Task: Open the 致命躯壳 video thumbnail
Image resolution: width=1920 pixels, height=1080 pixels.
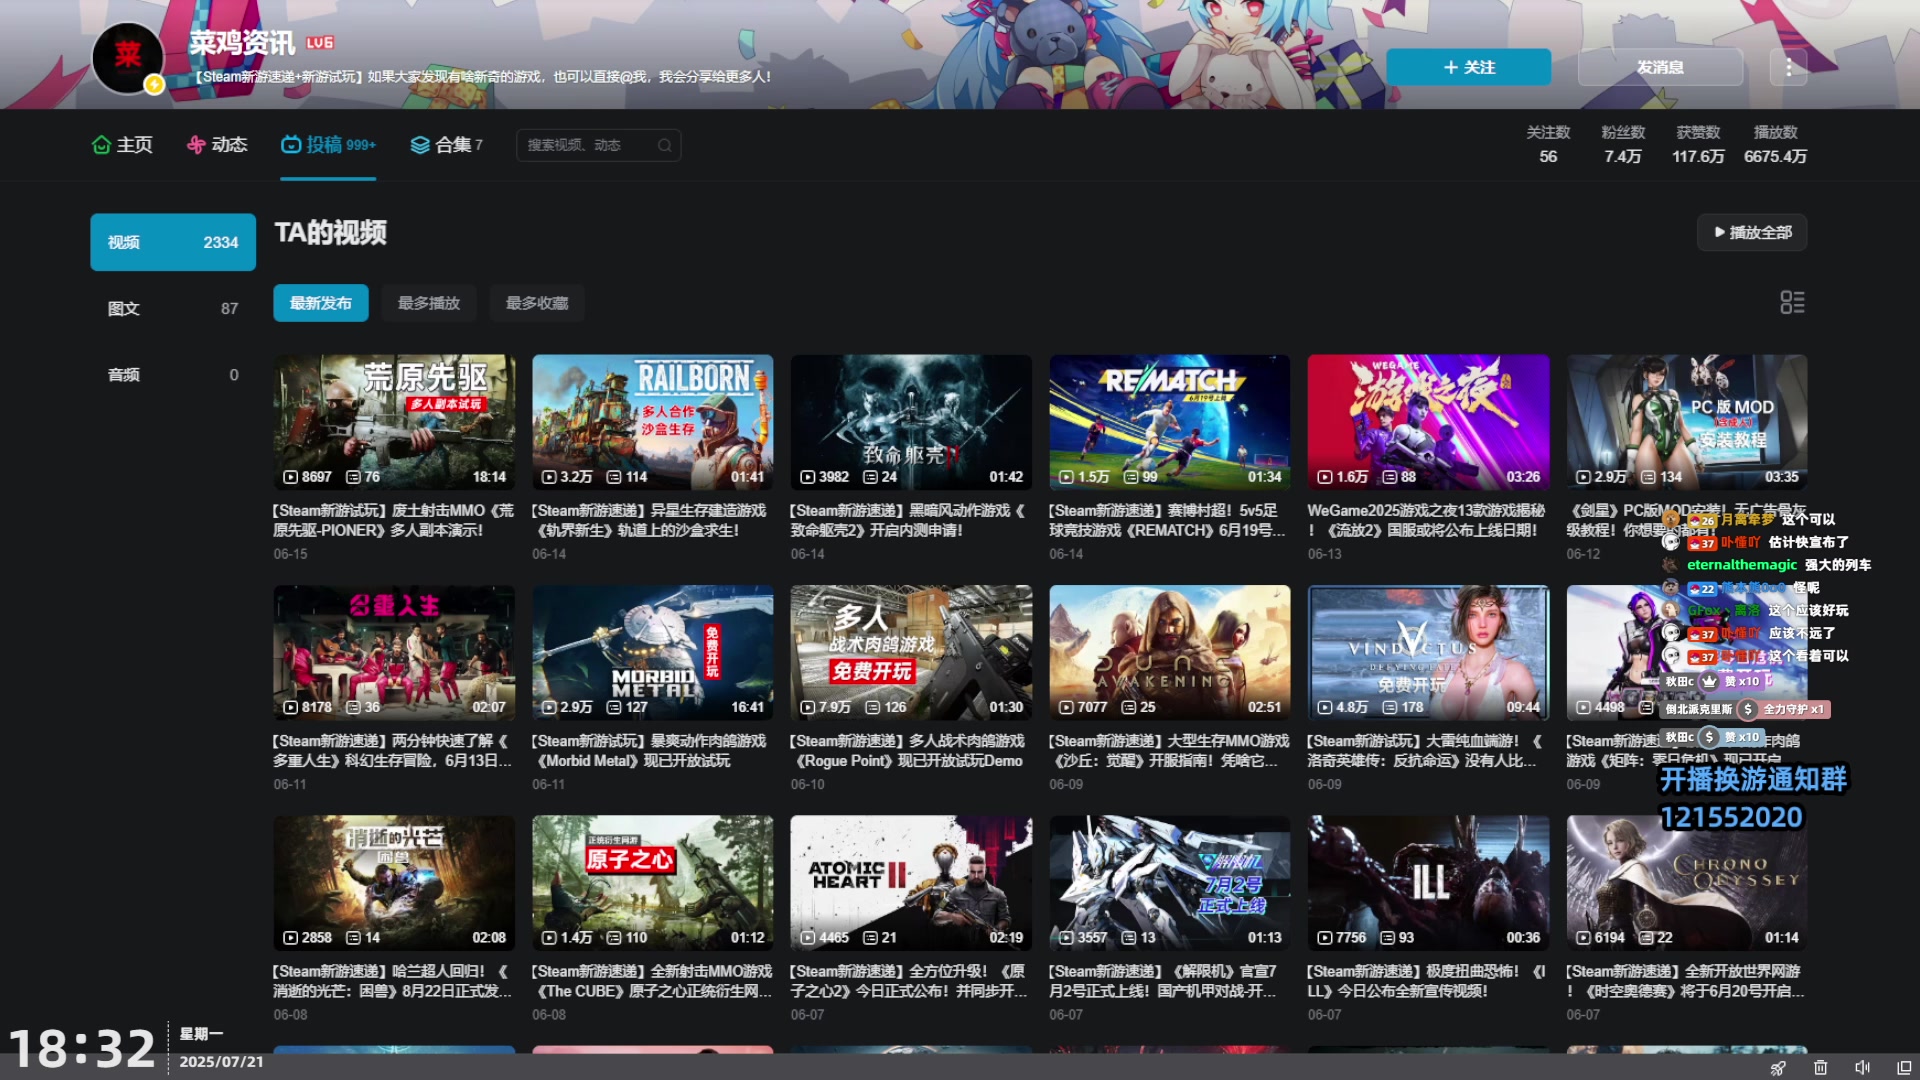Action: click(x=911, y=422)
